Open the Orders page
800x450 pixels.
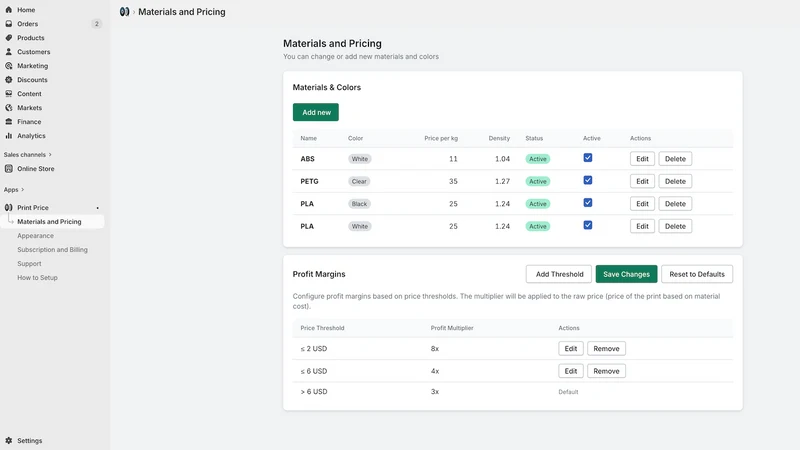(28, 24)
